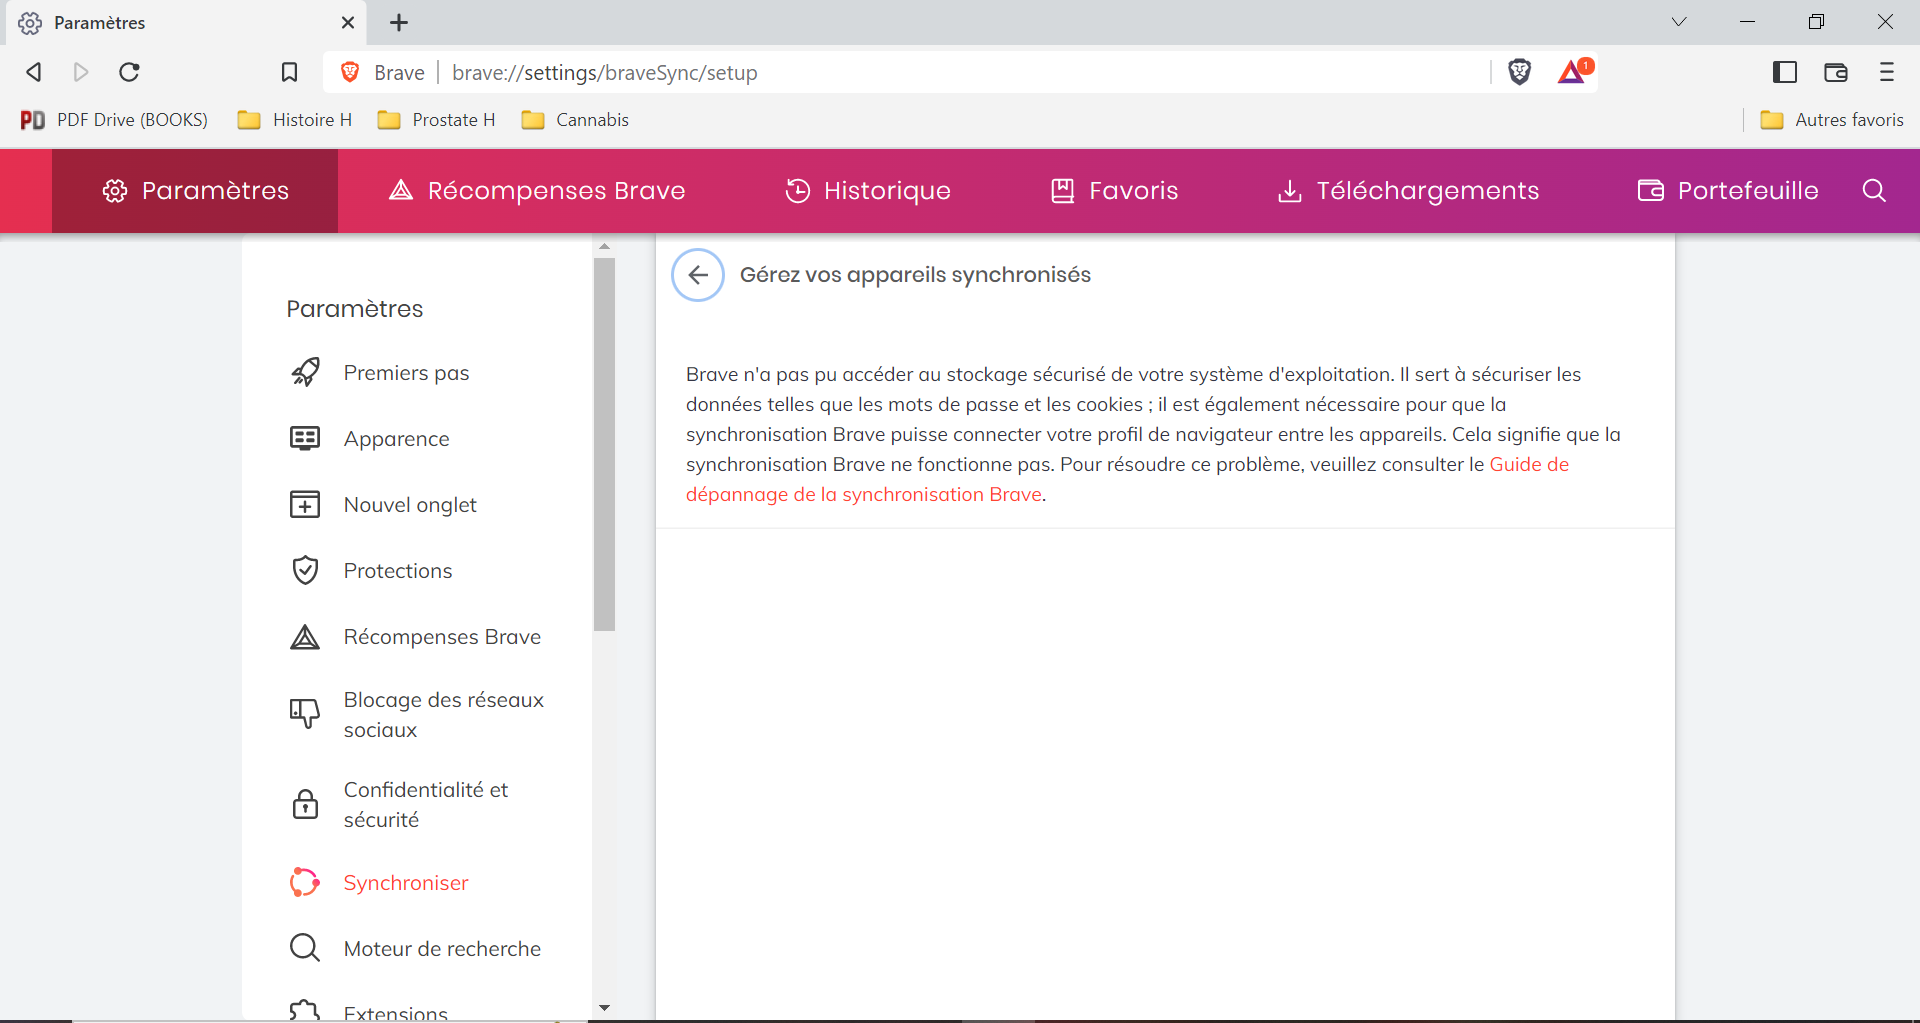Click the sidebar scrollbar up arrow
1920x1023 pixels.
click(604, 246)
